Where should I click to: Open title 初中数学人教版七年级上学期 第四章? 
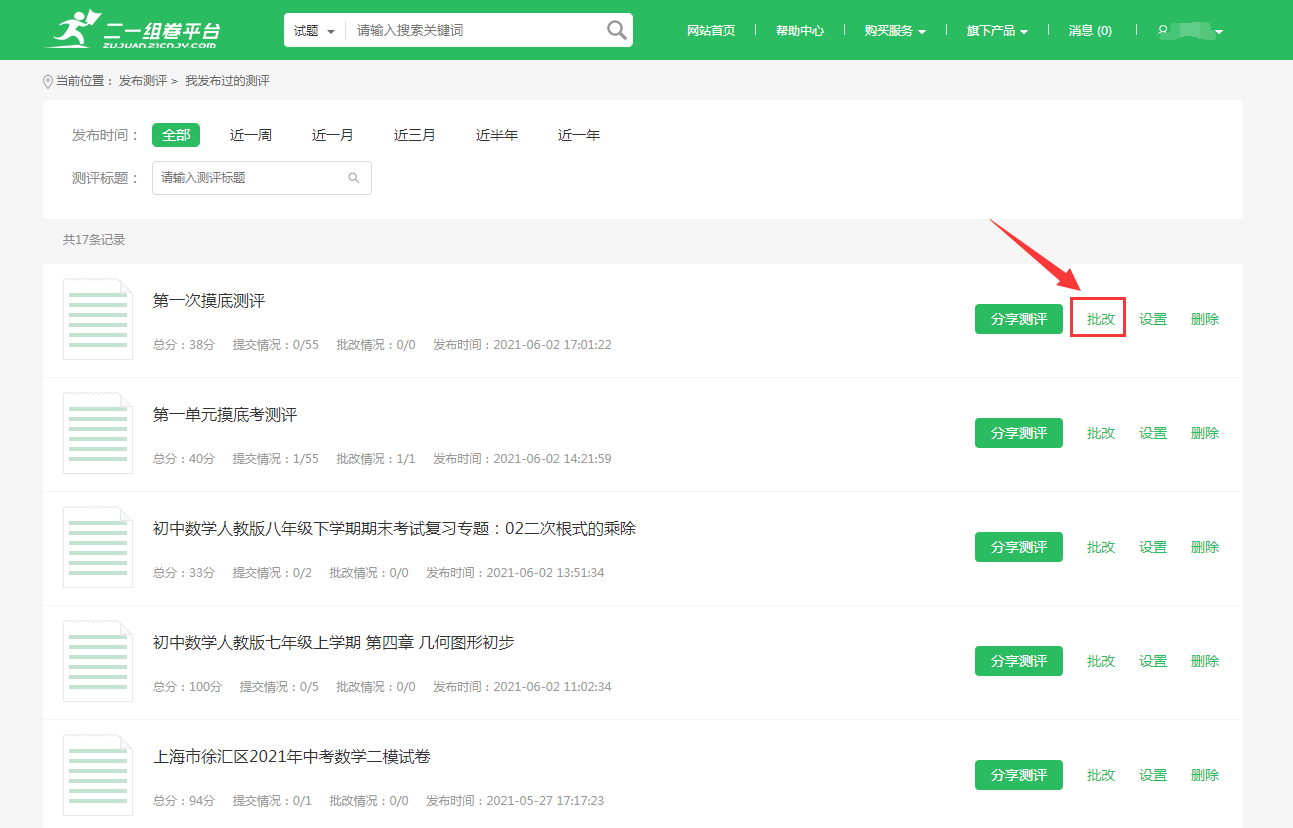click(x=334, y=643)
